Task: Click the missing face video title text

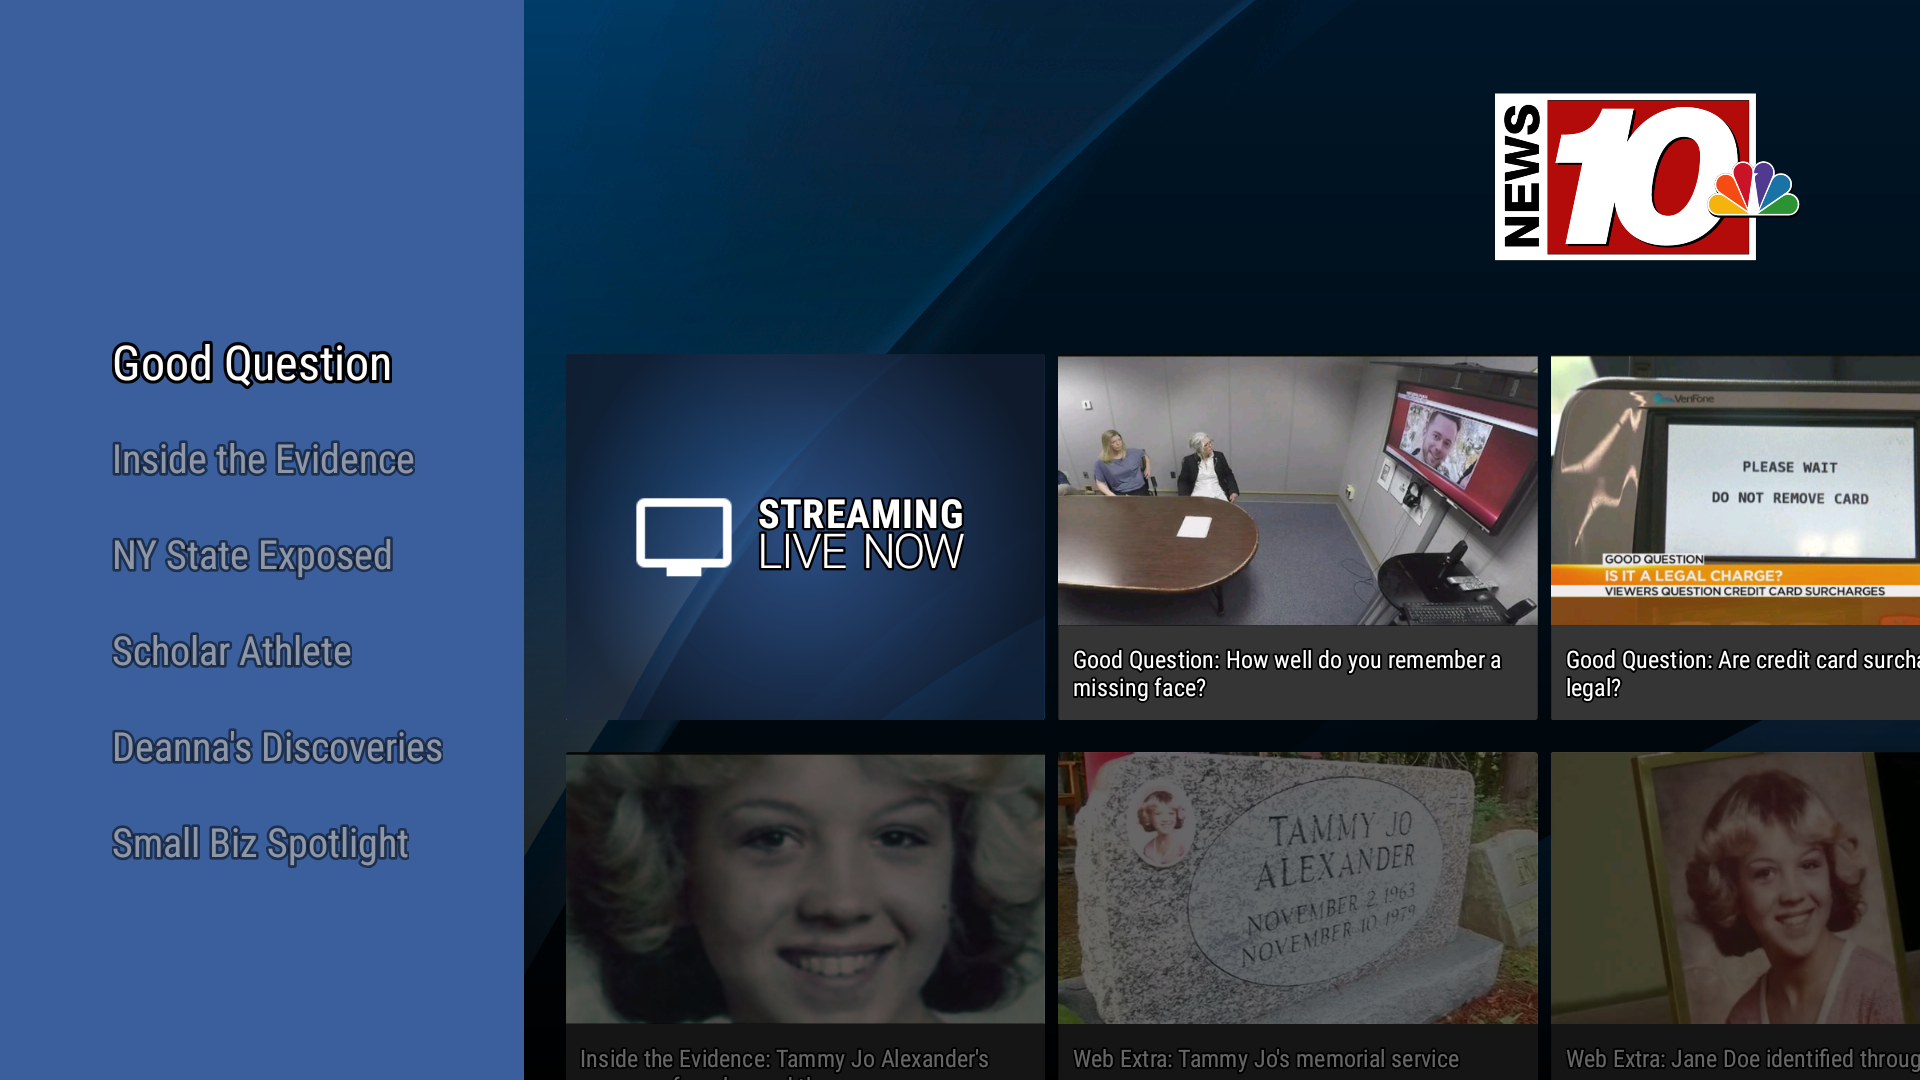Action: 1288,674
